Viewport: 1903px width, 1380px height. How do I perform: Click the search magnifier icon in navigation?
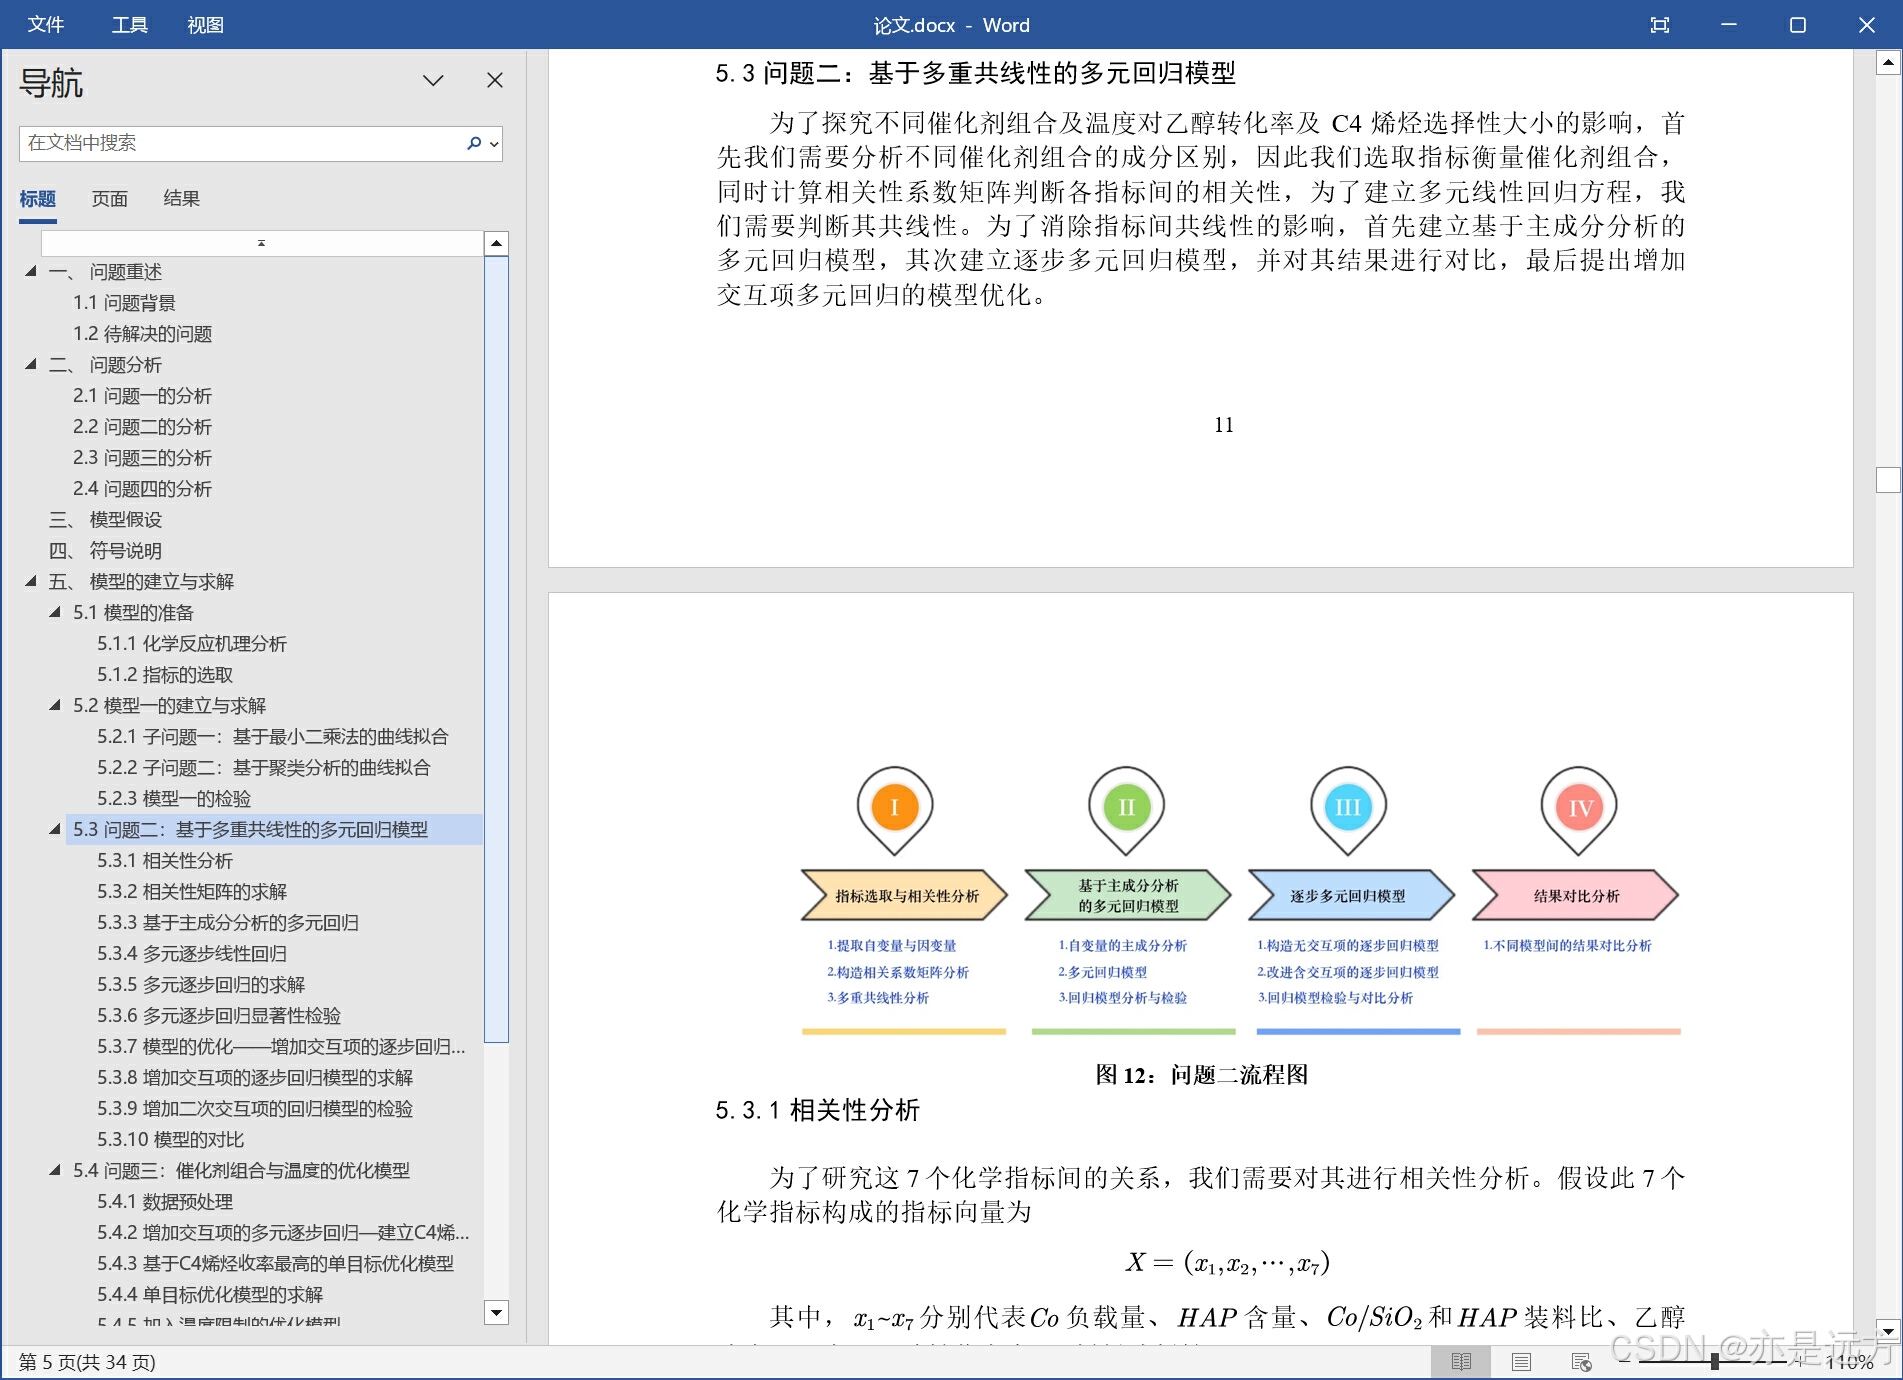coord(474,143)
